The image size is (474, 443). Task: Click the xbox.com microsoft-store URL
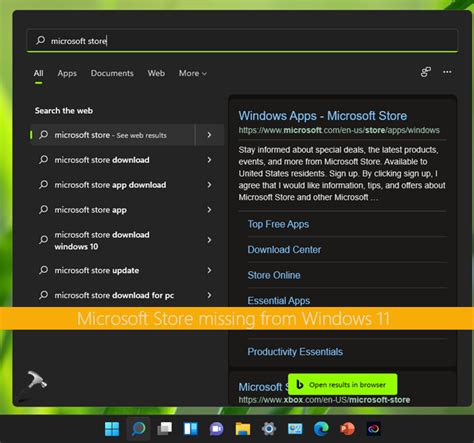[324, 400]
